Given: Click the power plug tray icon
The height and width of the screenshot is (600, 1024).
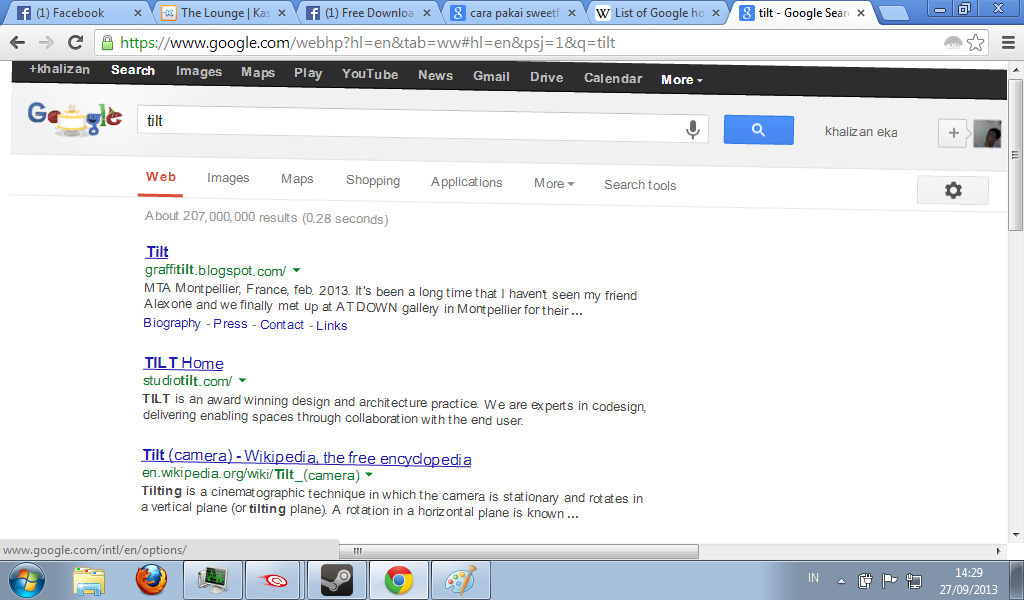Looking at the screenshot, I should pos(865,580).
